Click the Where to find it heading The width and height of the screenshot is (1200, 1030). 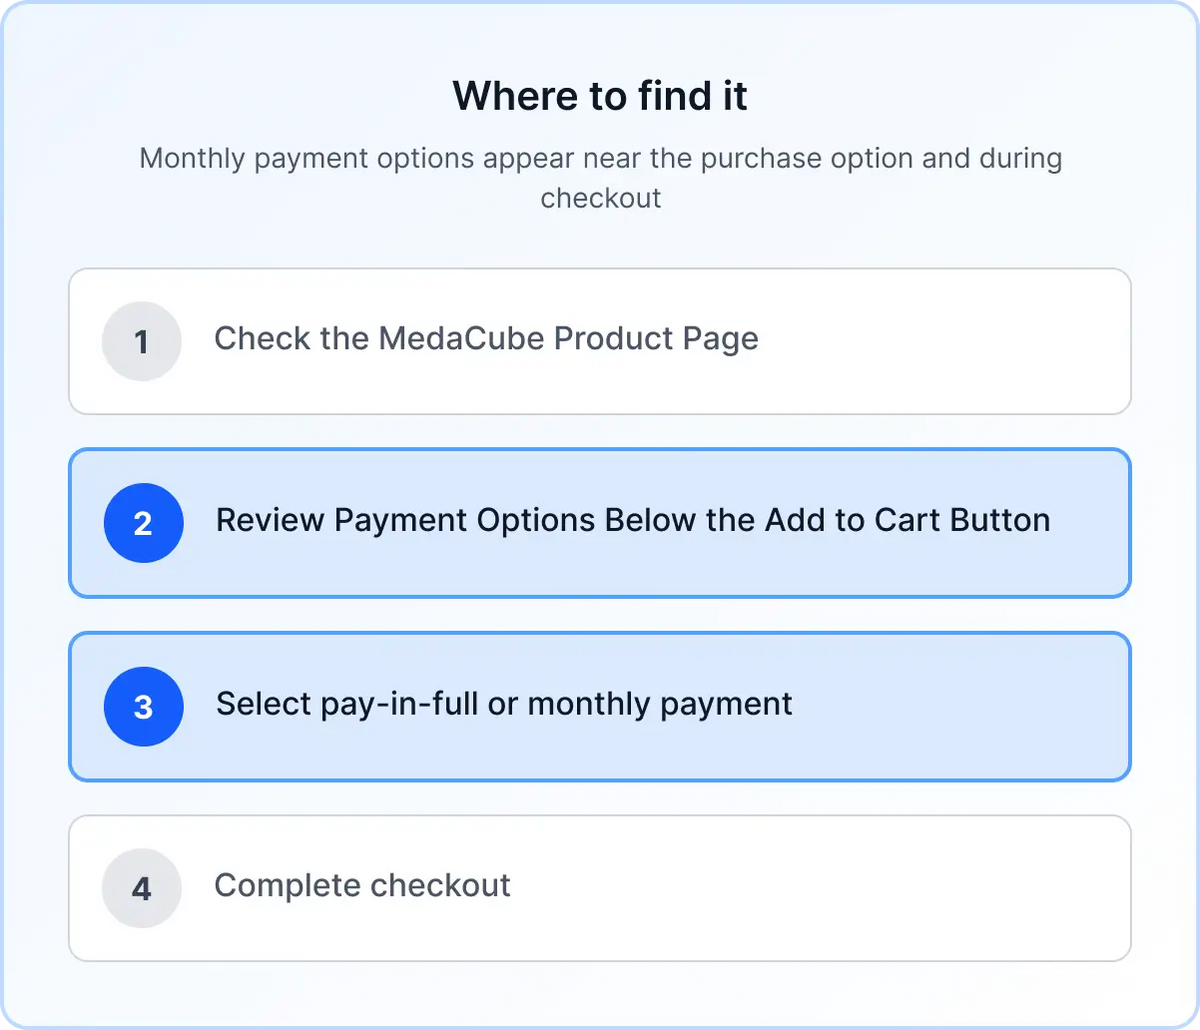click(x=600, y=96)
